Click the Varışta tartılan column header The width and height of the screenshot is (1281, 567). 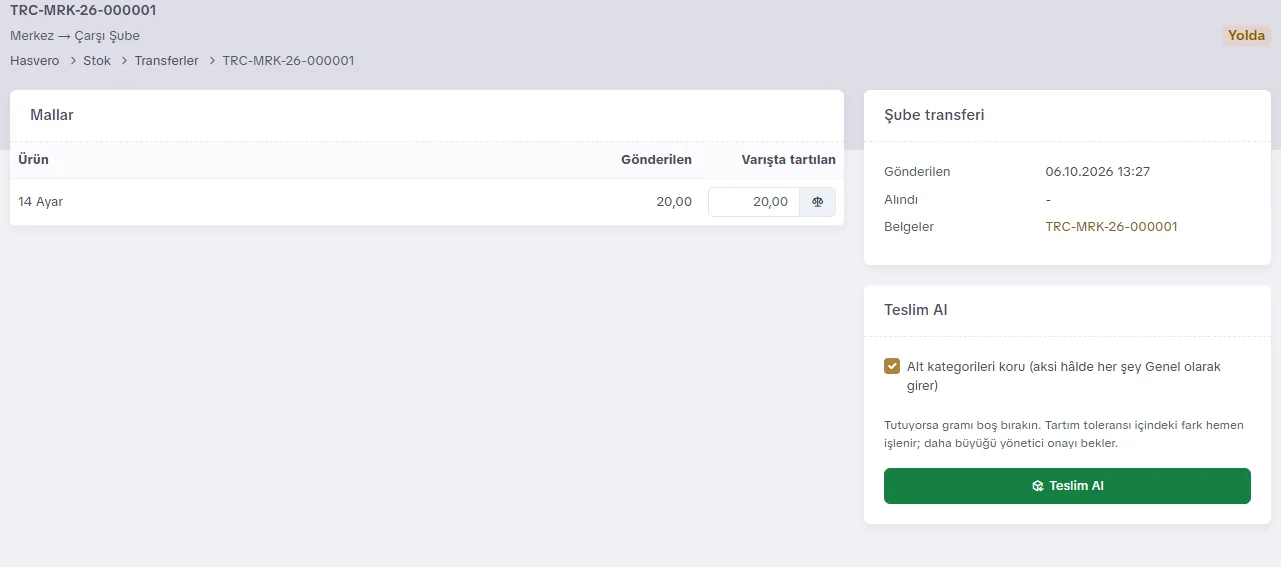pos(788,160)
